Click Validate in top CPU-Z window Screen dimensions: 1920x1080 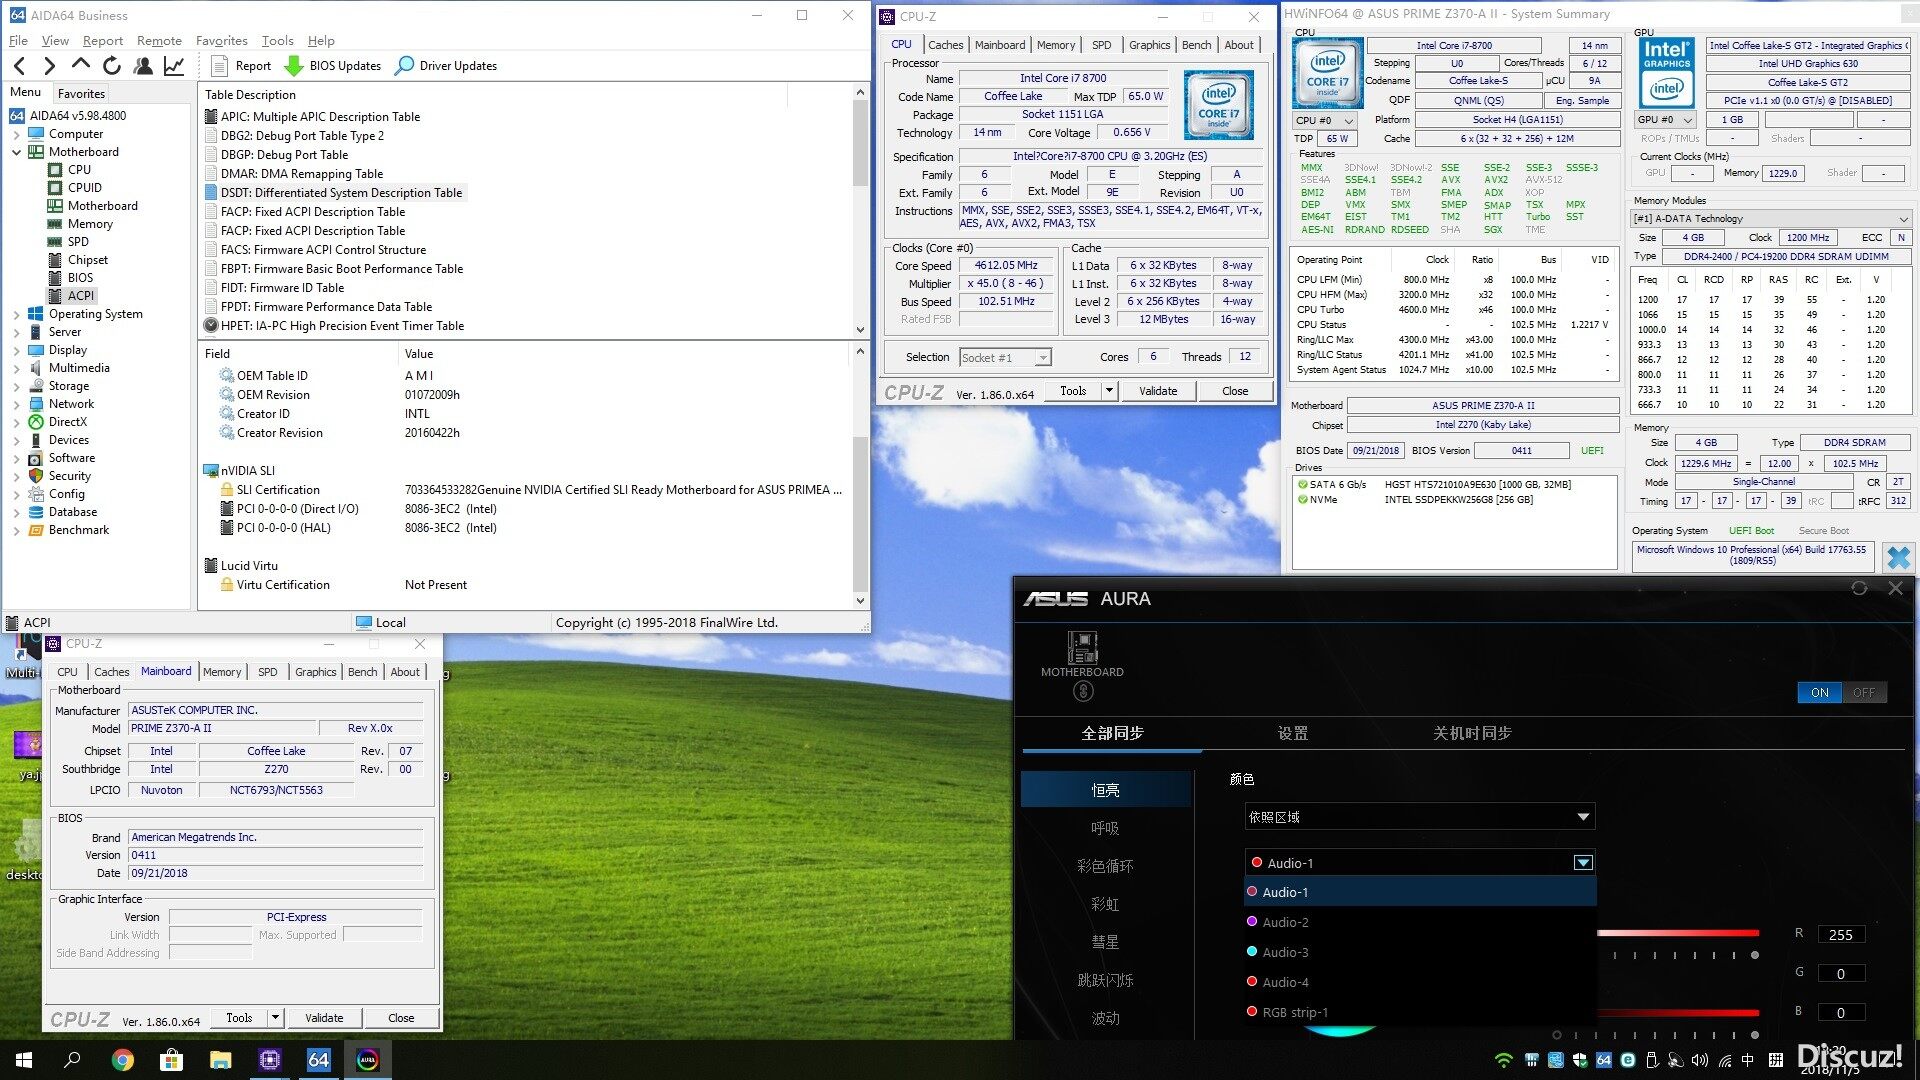pos(1158,391)
